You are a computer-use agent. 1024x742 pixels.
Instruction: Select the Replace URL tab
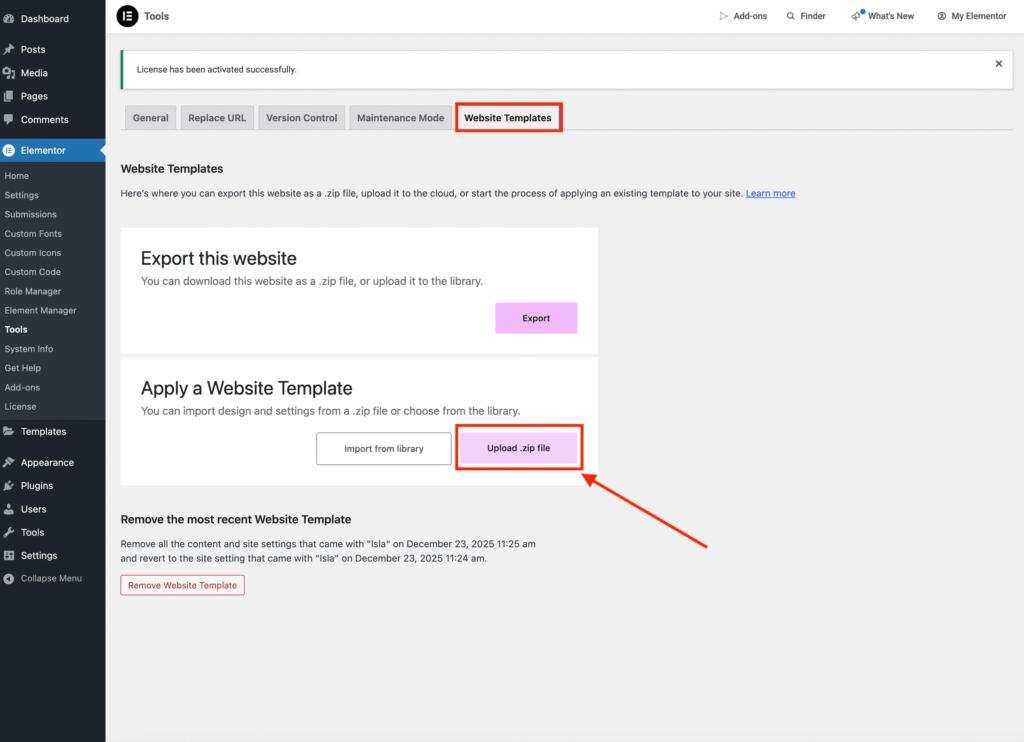coord(217,118)
